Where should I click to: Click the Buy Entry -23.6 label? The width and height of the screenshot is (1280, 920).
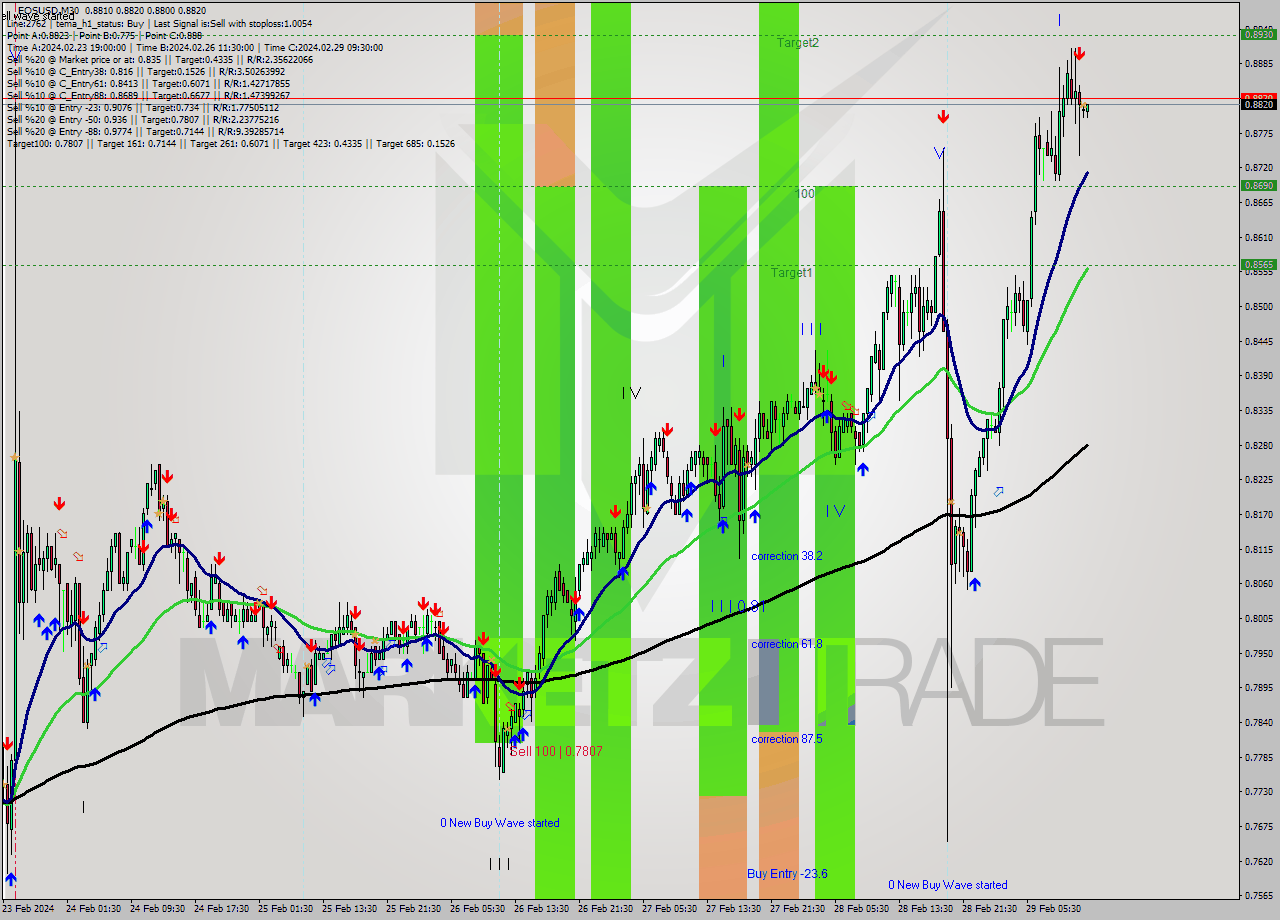pos(787,874)
